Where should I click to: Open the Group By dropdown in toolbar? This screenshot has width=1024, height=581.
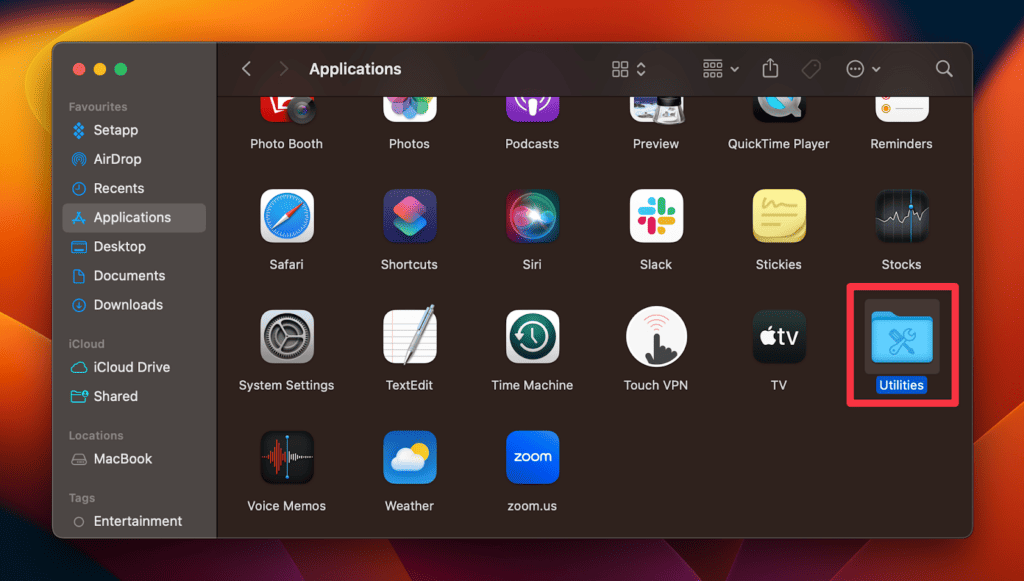click(720, 69)
